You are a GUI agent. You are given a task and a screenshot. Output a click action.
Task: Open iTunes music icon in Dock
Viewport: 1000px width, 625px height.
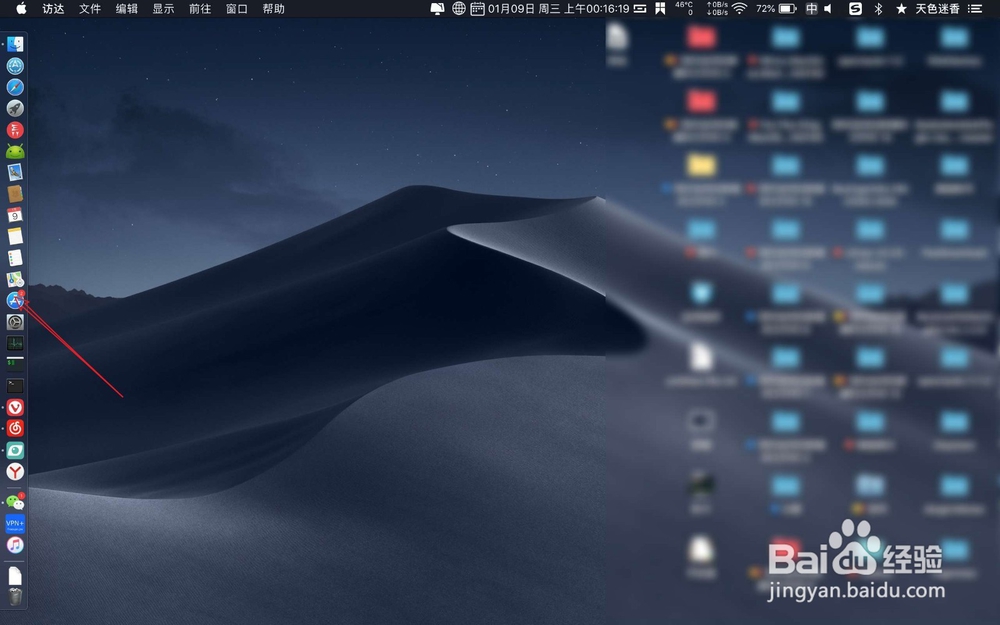tap(15, 545)
